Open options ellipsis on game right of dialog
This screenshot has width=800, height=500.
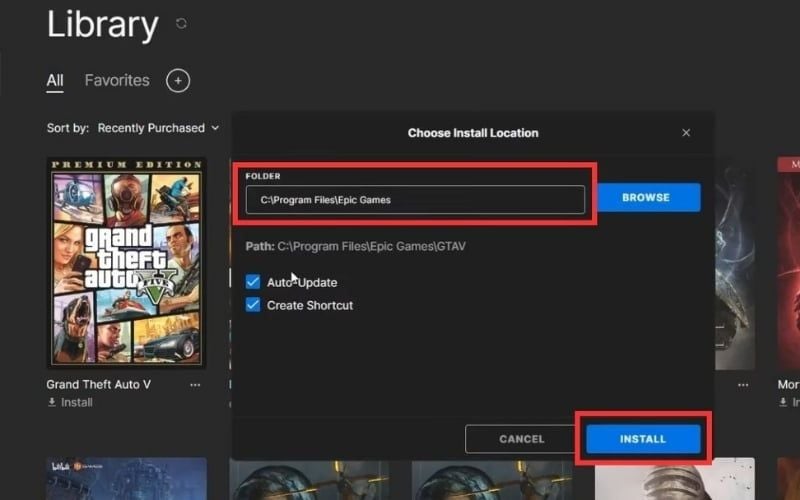[x=743, y=385]
